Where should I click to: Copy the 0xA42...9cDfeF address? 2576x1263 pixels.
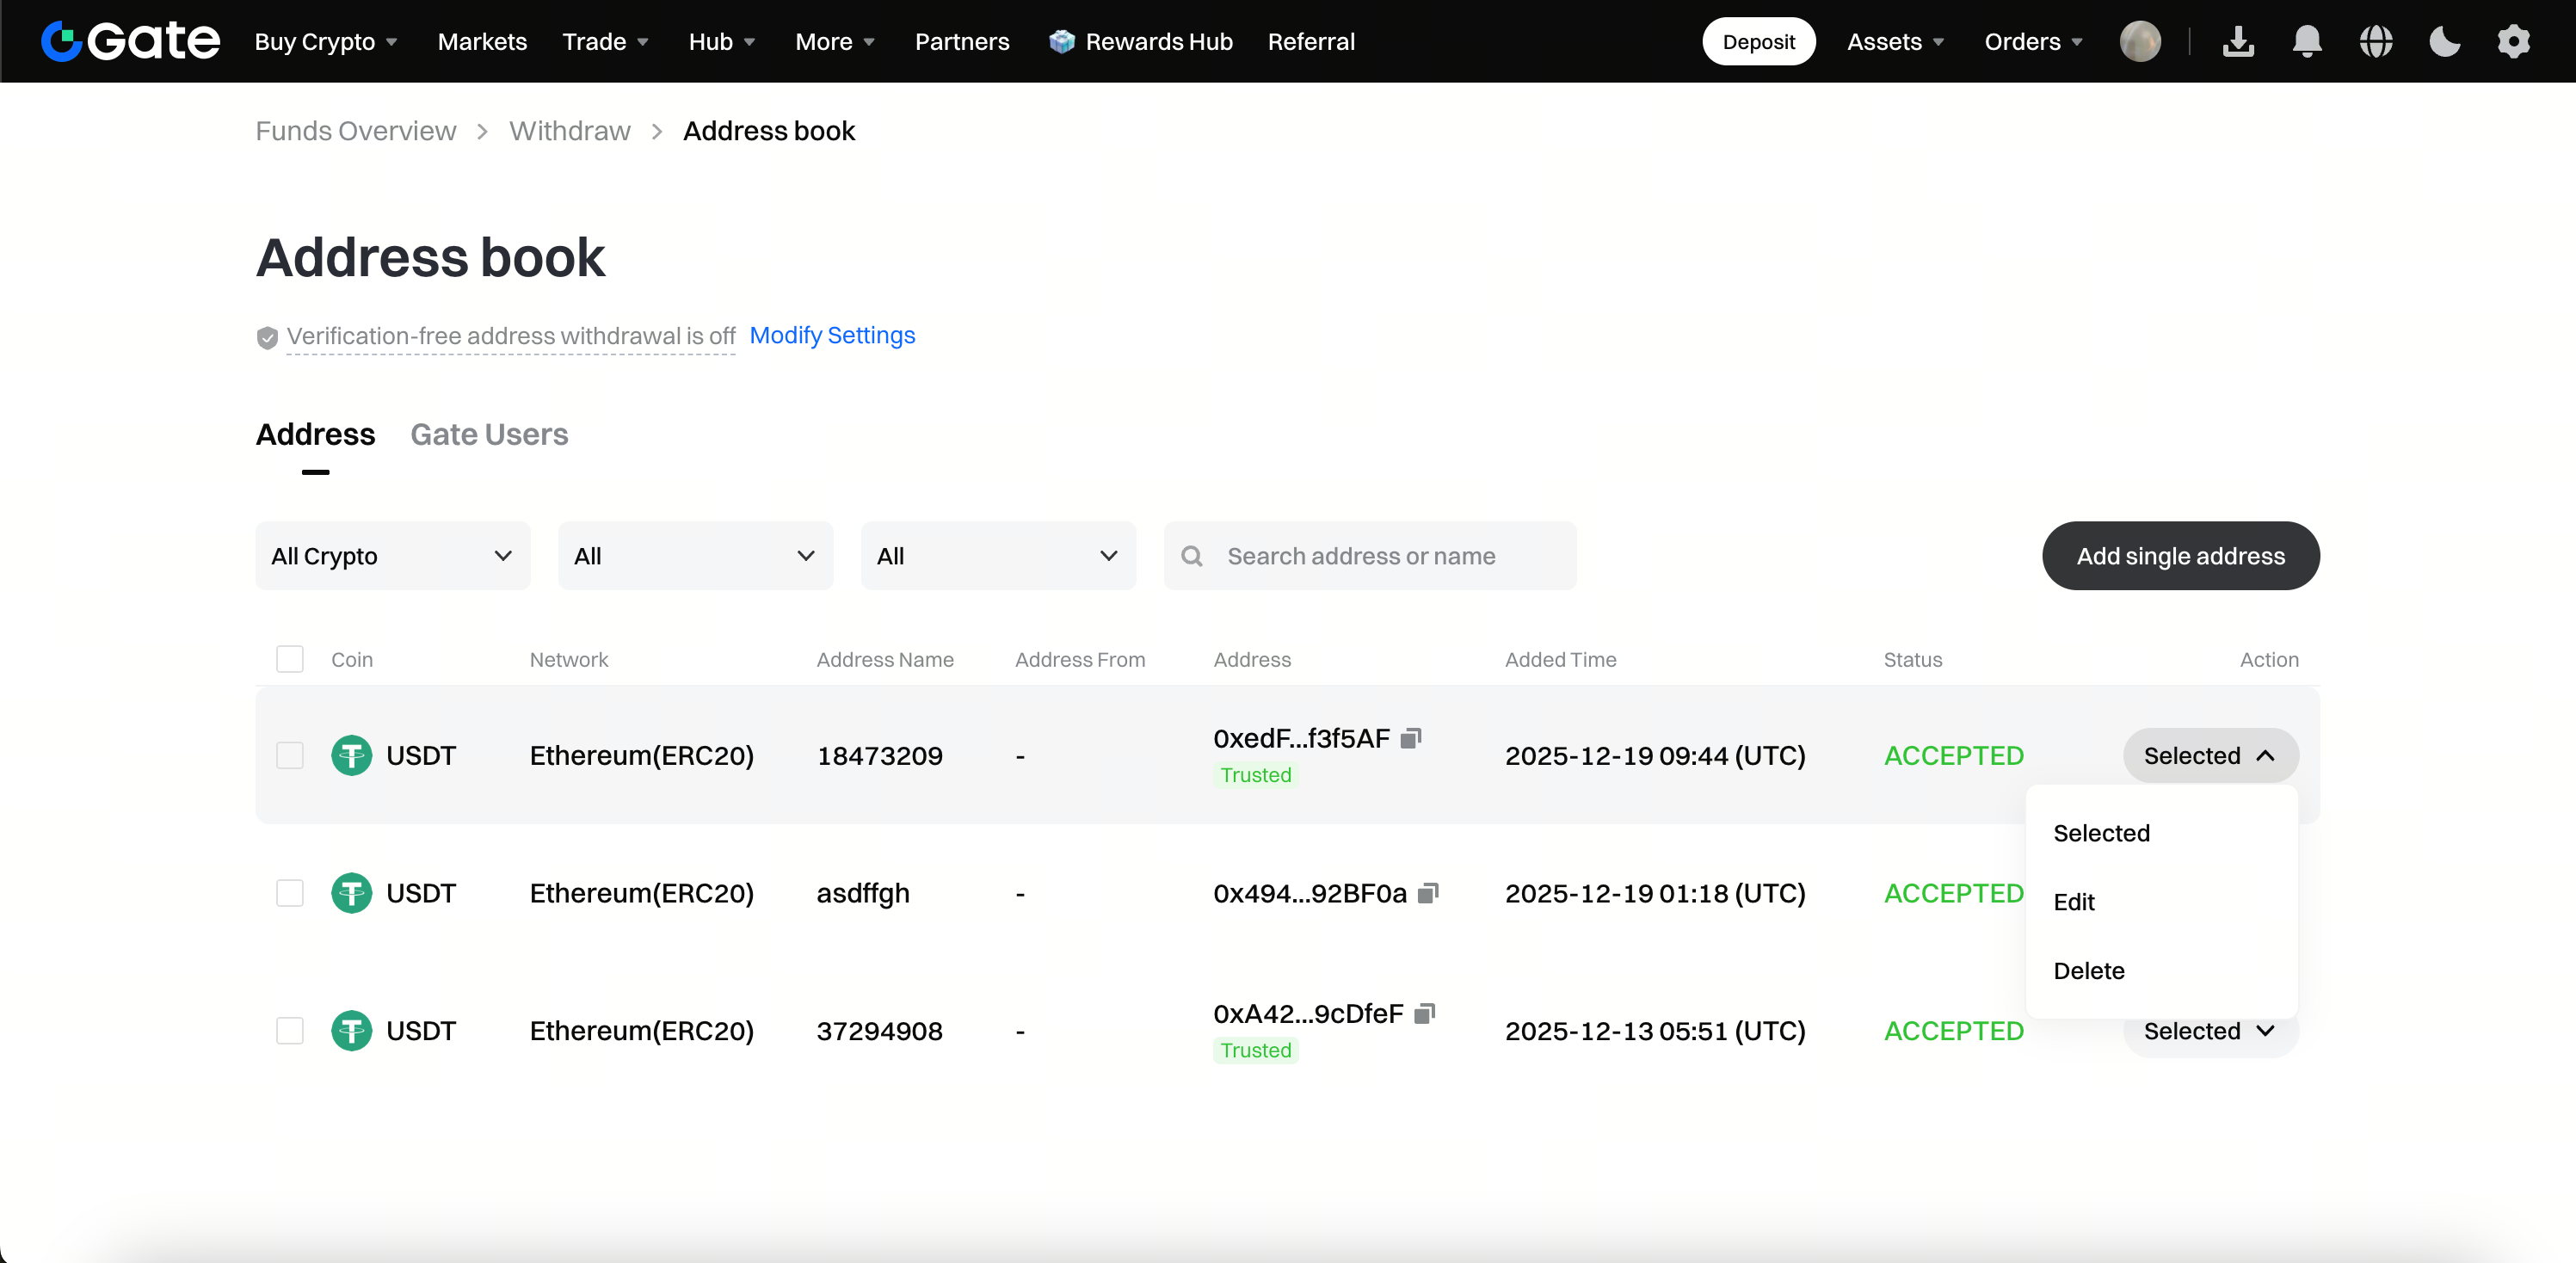click(x=1424, y=1013)
